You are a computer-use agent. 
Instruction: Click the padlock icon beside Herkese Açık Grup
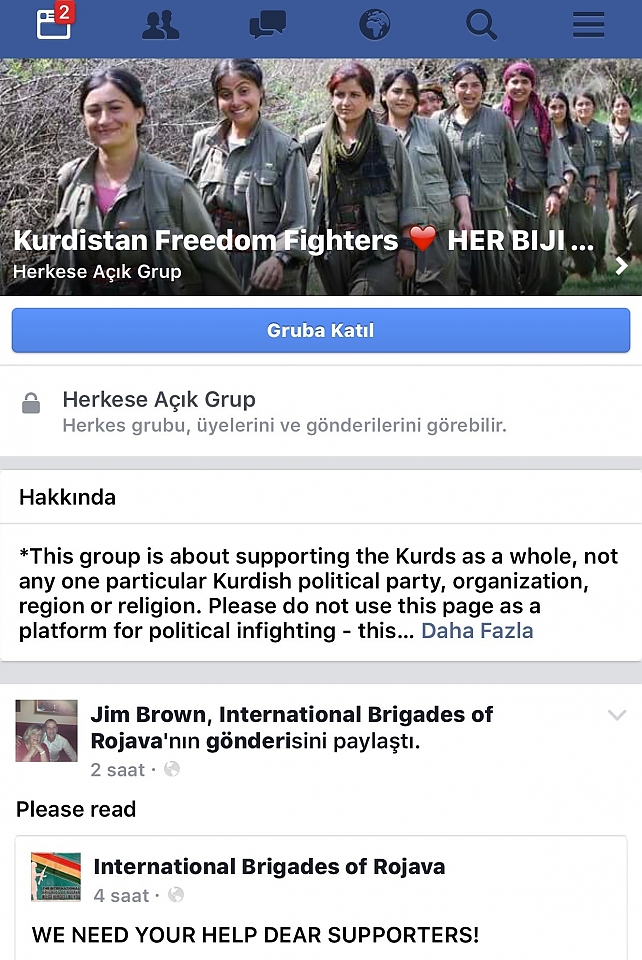pyautogui.click(x=31, y=403)
